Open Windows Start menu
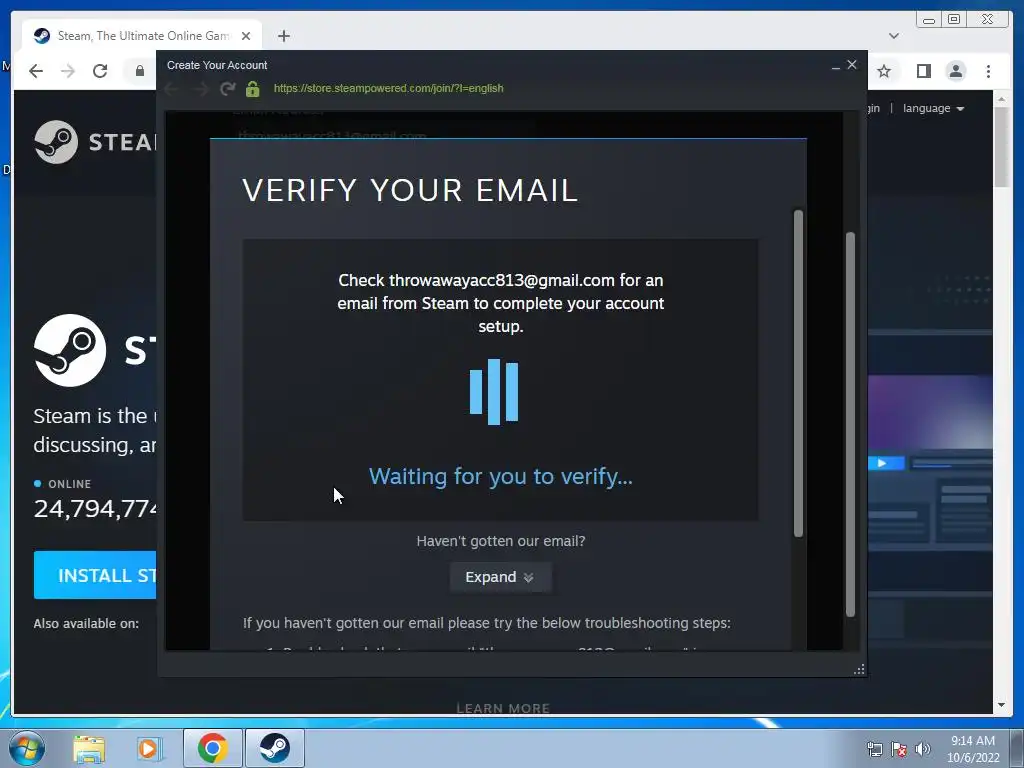 [26, 748]
